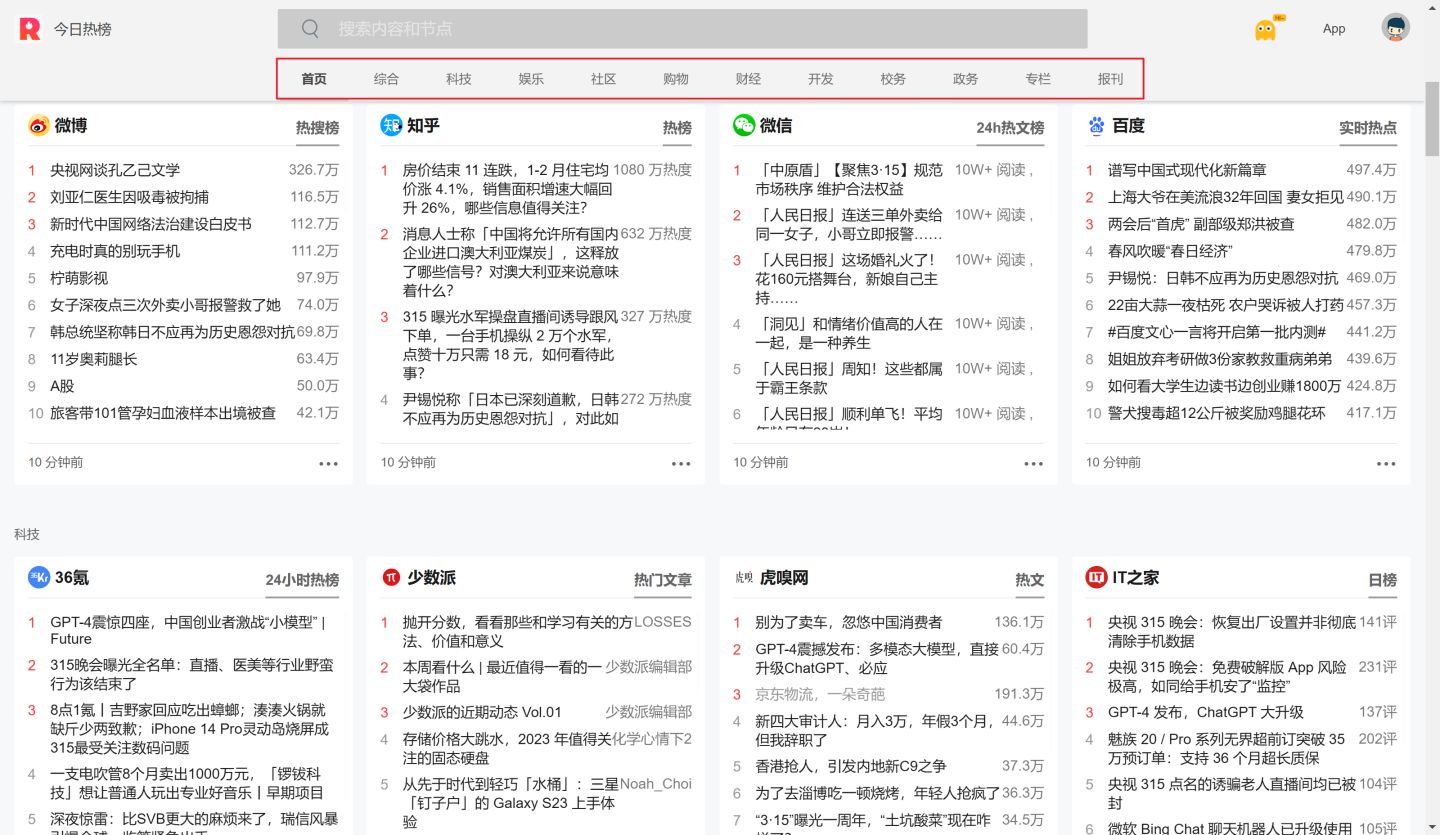Screen dimensions: 1440x835
Task: Expand more options on the 微博 card
Action: tap(328, 463)
